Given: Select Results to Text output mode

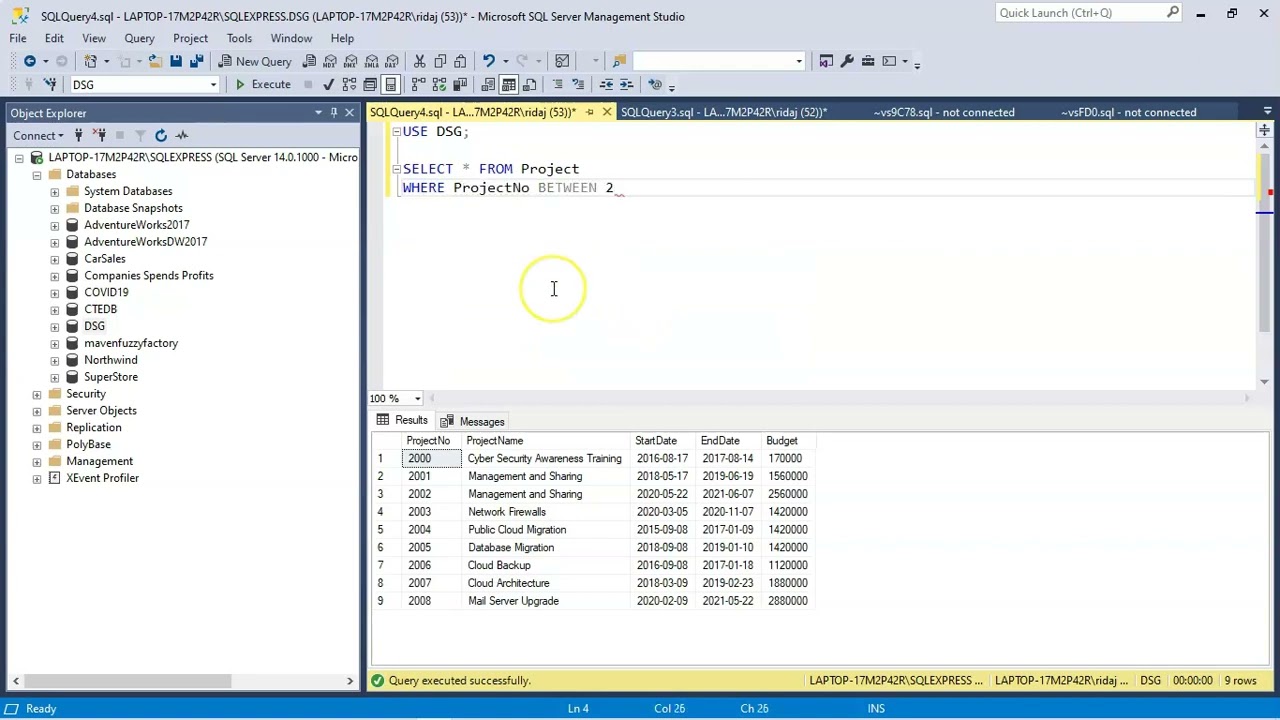Looking at the screenshot, I should 488,85.
